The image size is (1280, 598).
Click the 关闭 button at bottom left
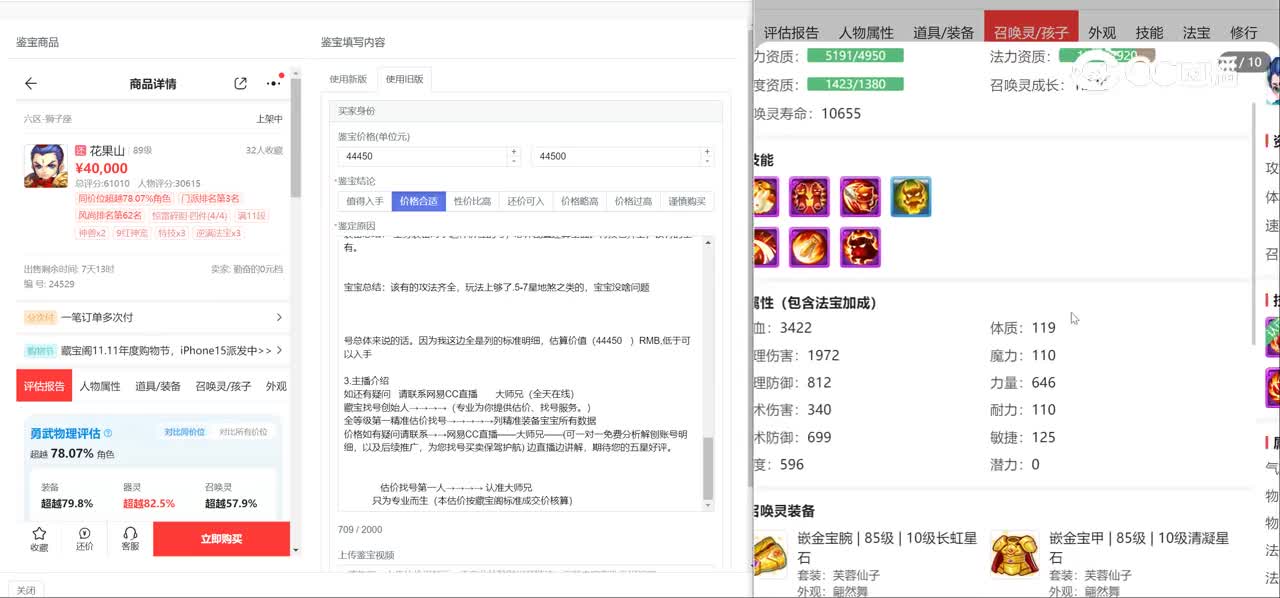click(27, 590)
